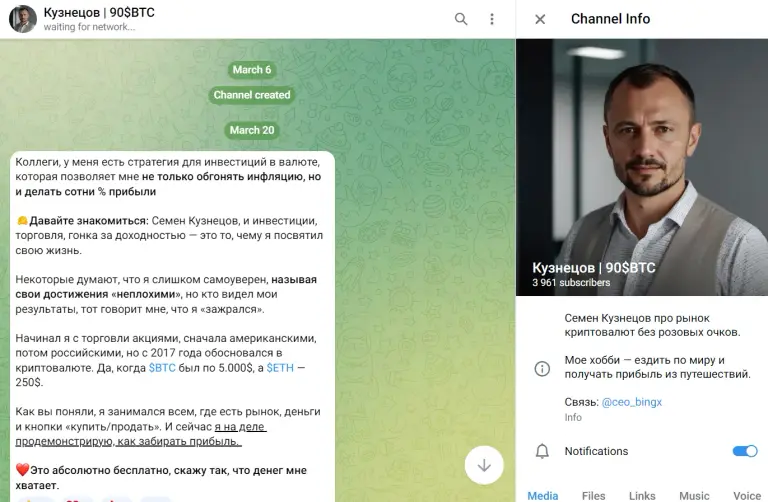Toggle the Notifications switch off
The image size is (768, 502).
click(x=745, y=451)
